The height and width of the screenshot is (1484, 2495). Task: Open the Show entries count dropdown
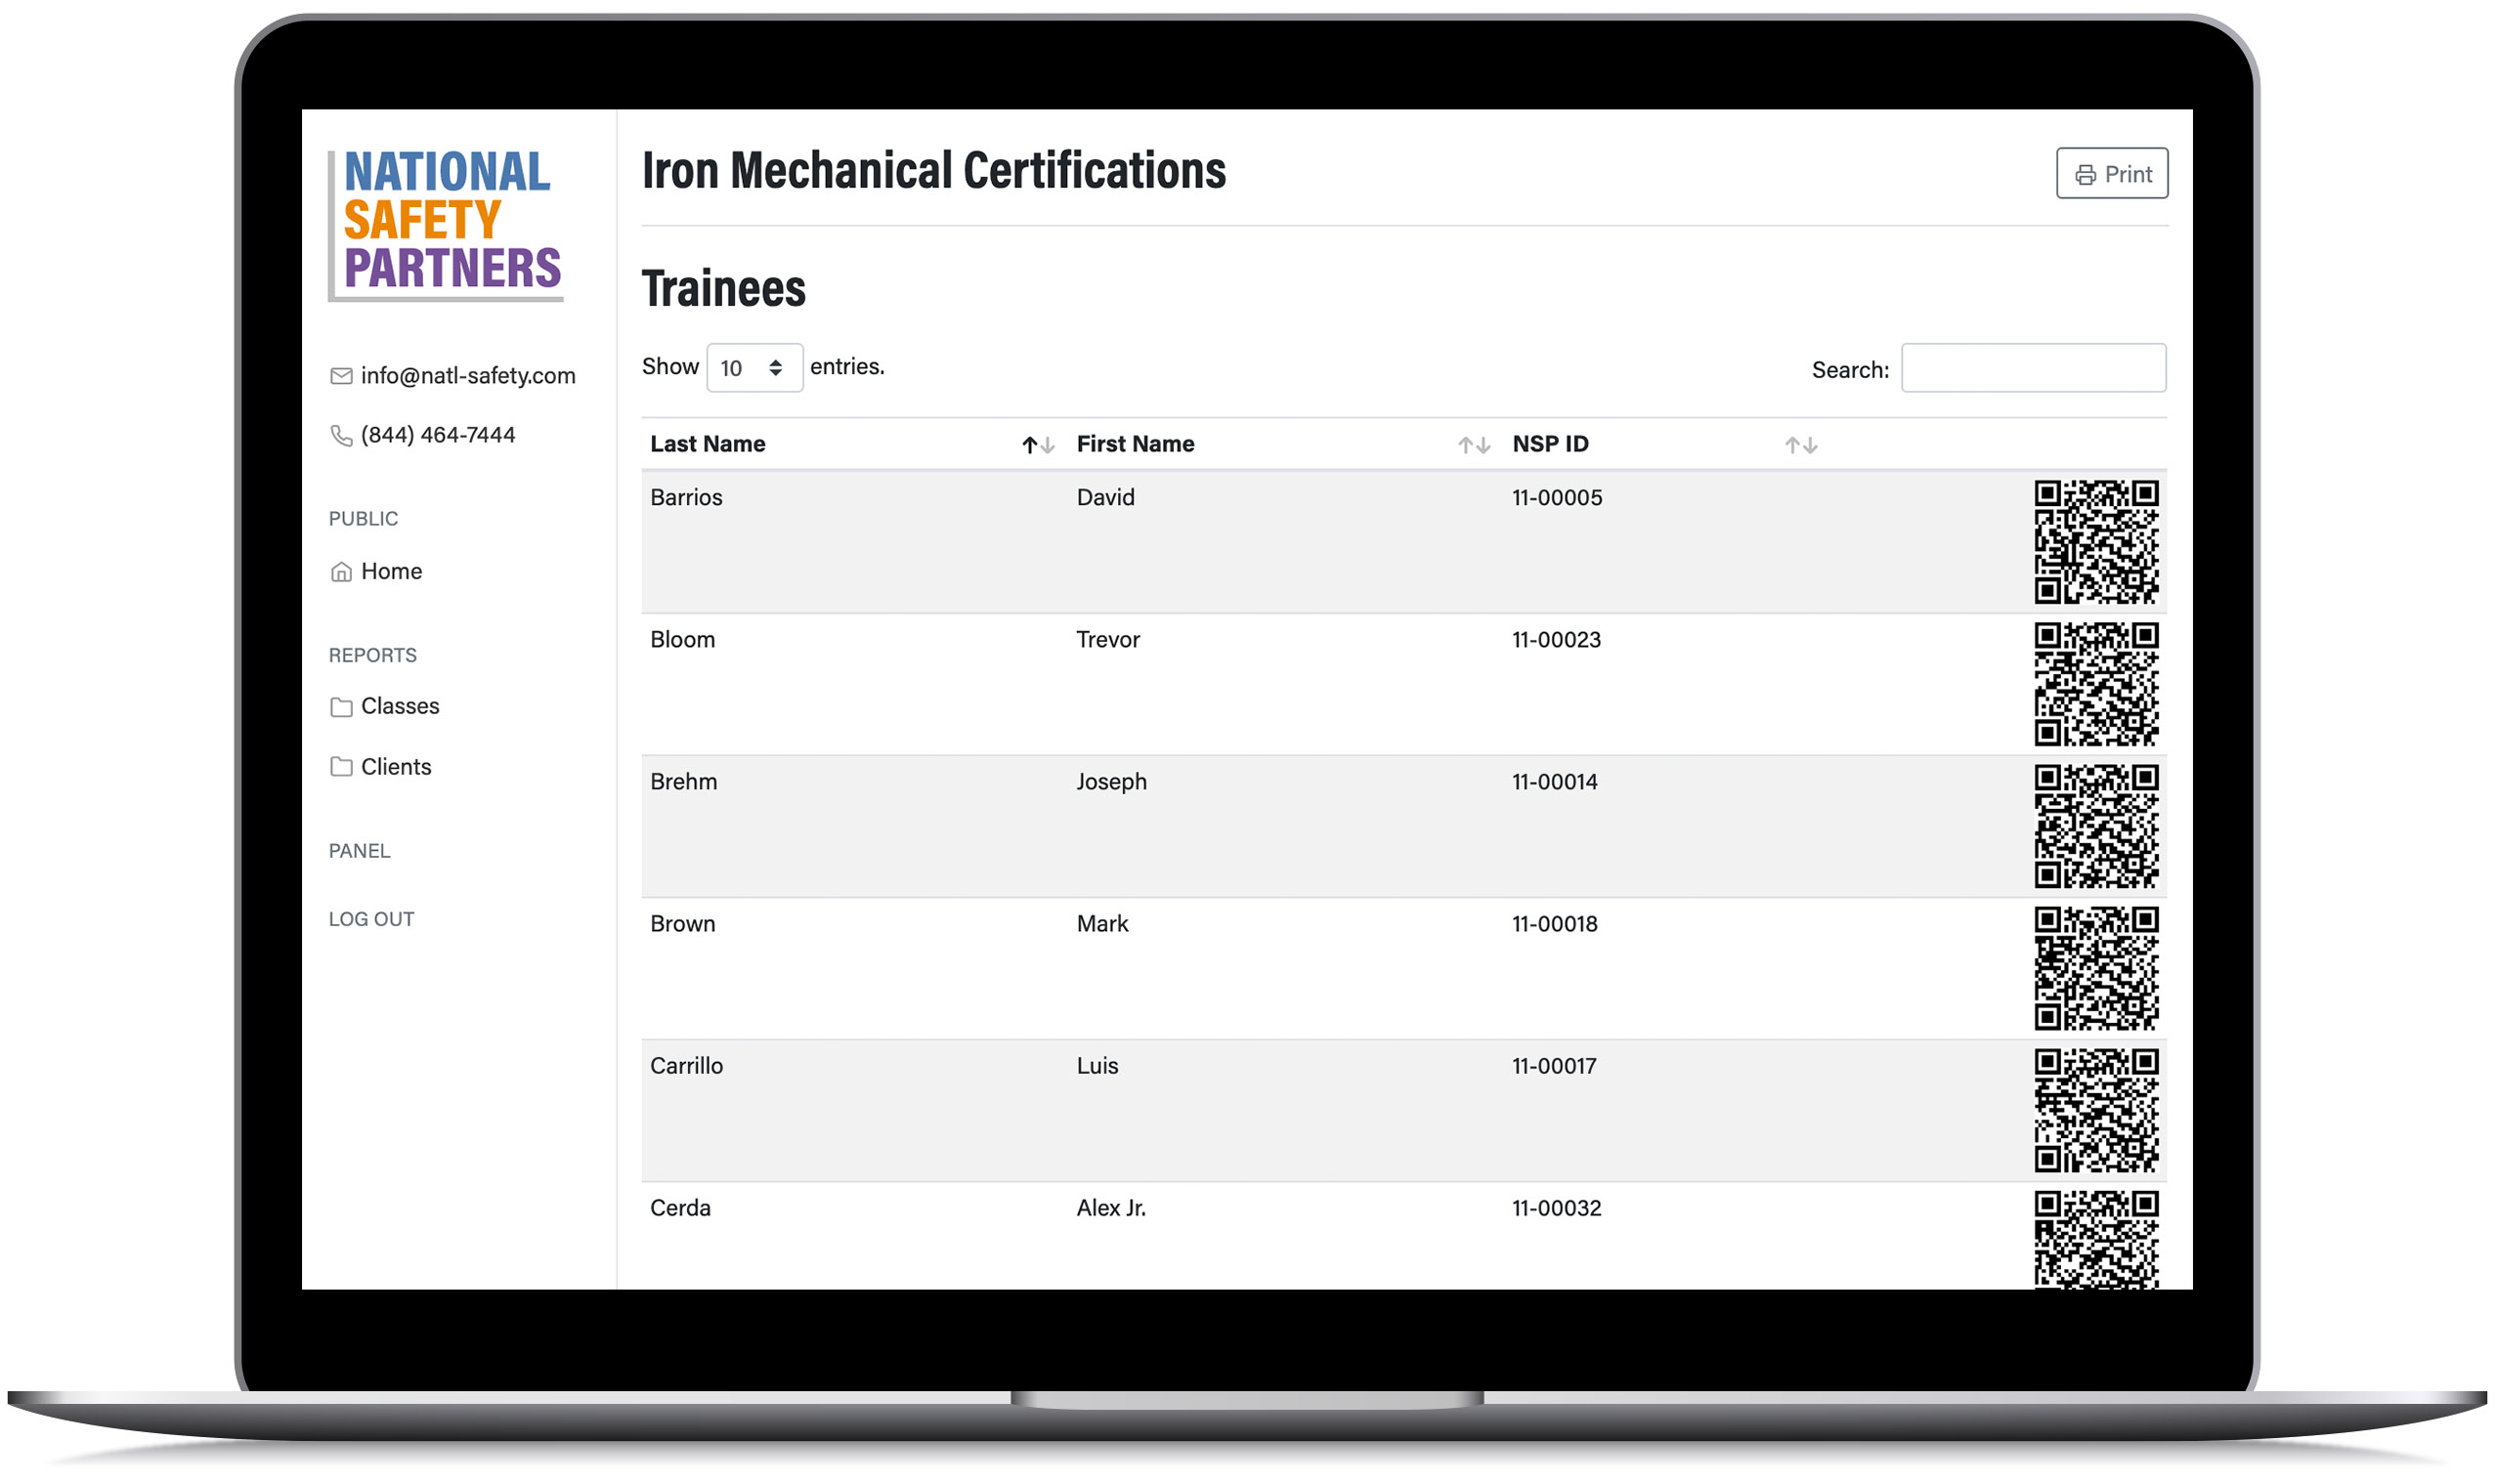[x=754, y=368]
